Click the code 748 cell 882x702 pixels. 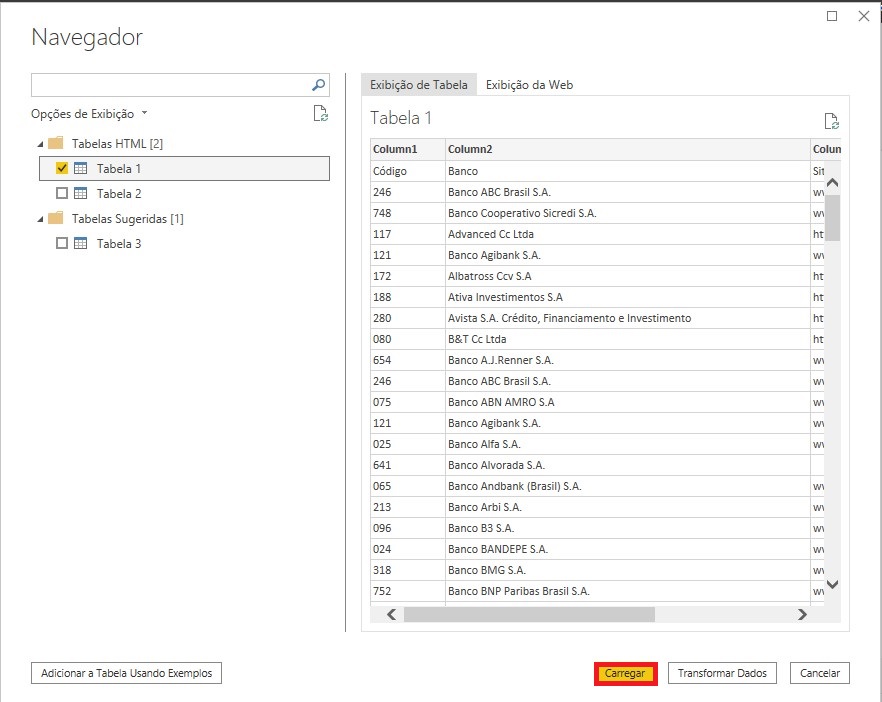tap(408, 213)
